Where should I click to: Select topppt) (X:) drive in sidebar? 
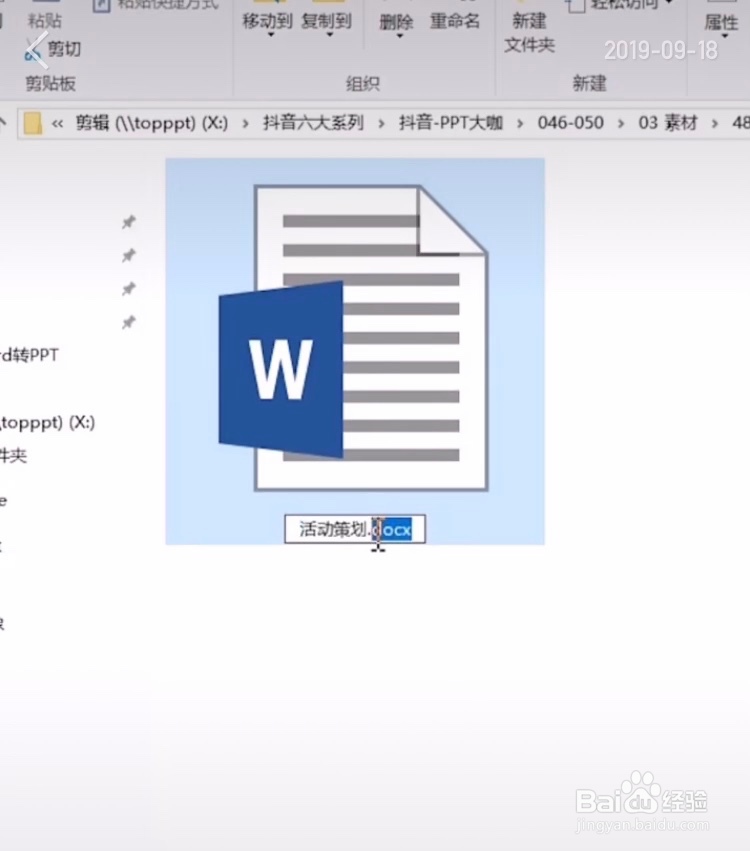coord(47,422)
